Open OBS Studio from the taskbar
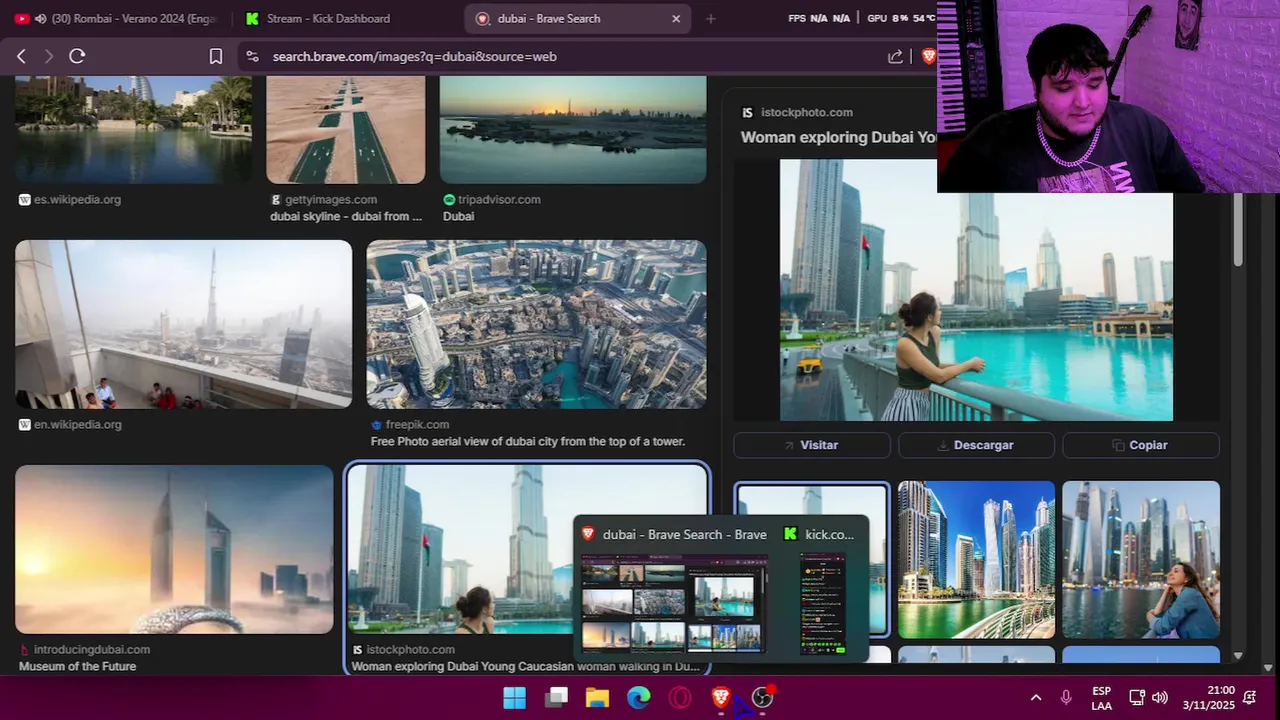The height and width of the screenshot is (720, 1280). tap(763, 697)
